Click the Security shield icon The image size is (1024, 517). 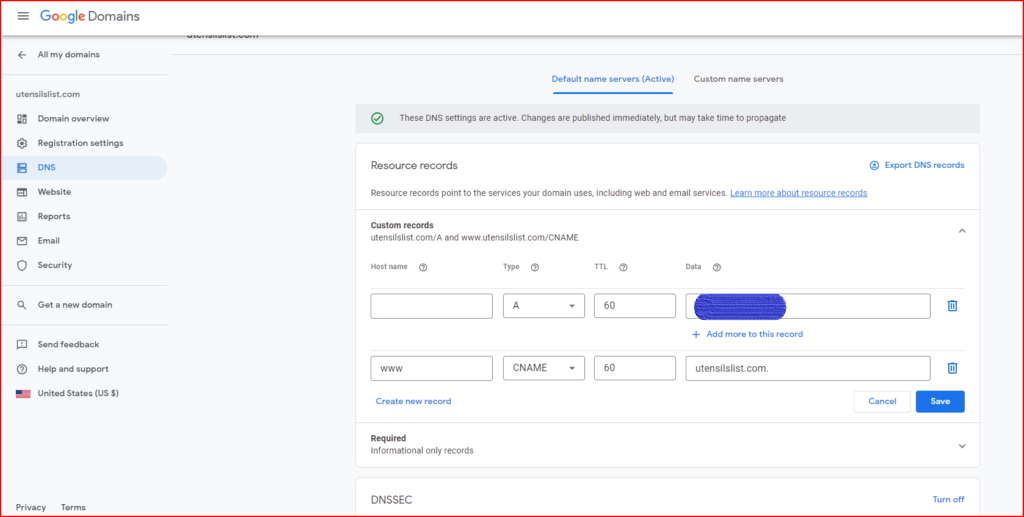(22, 265)
